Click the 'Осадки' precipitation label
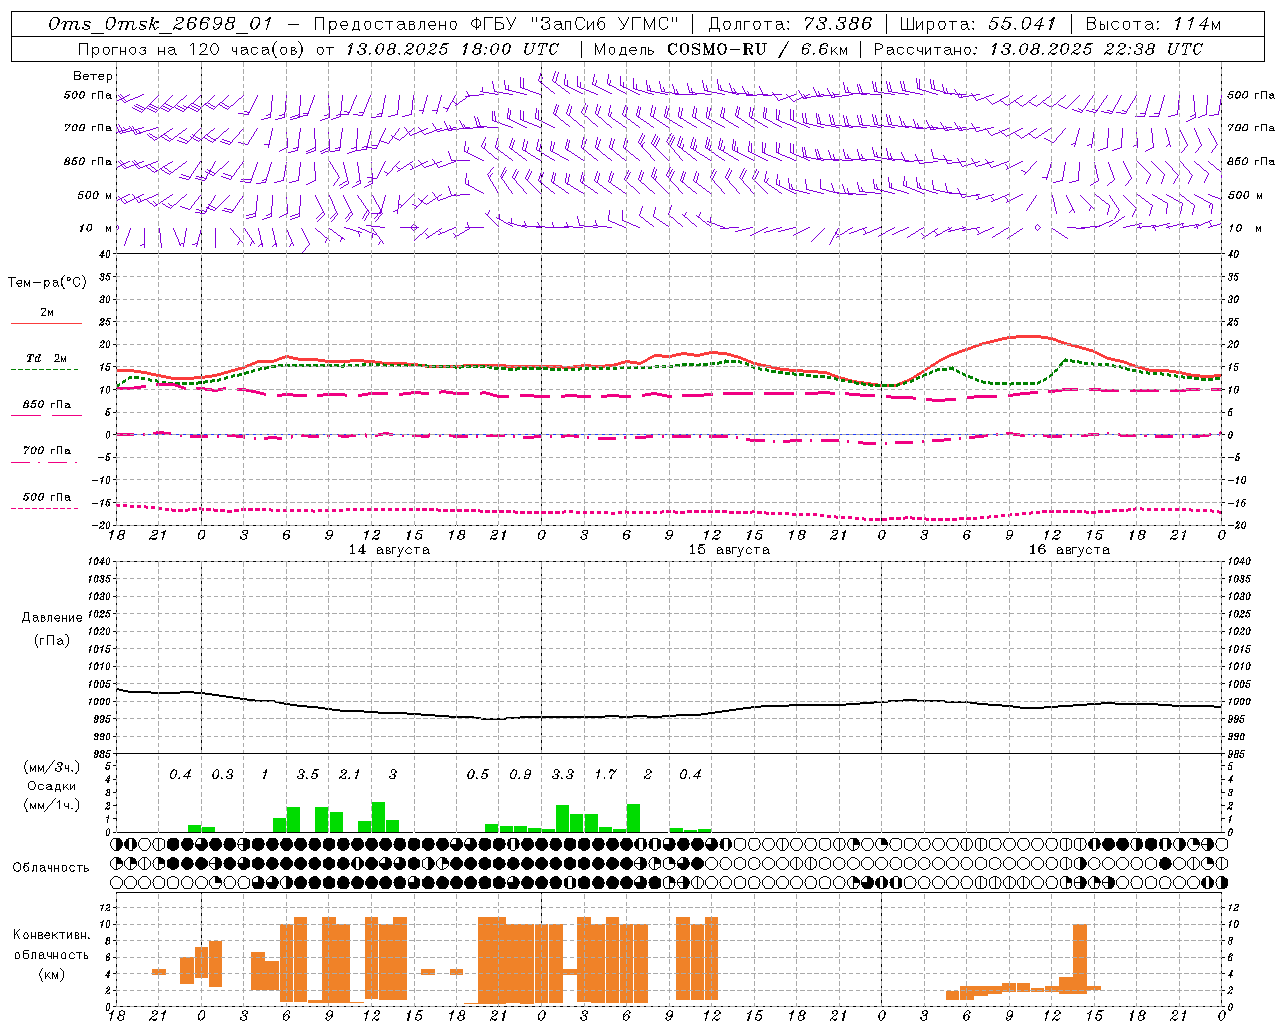Image resolution: width=1280 pixels, height=1024 pixels. (51, 786)
